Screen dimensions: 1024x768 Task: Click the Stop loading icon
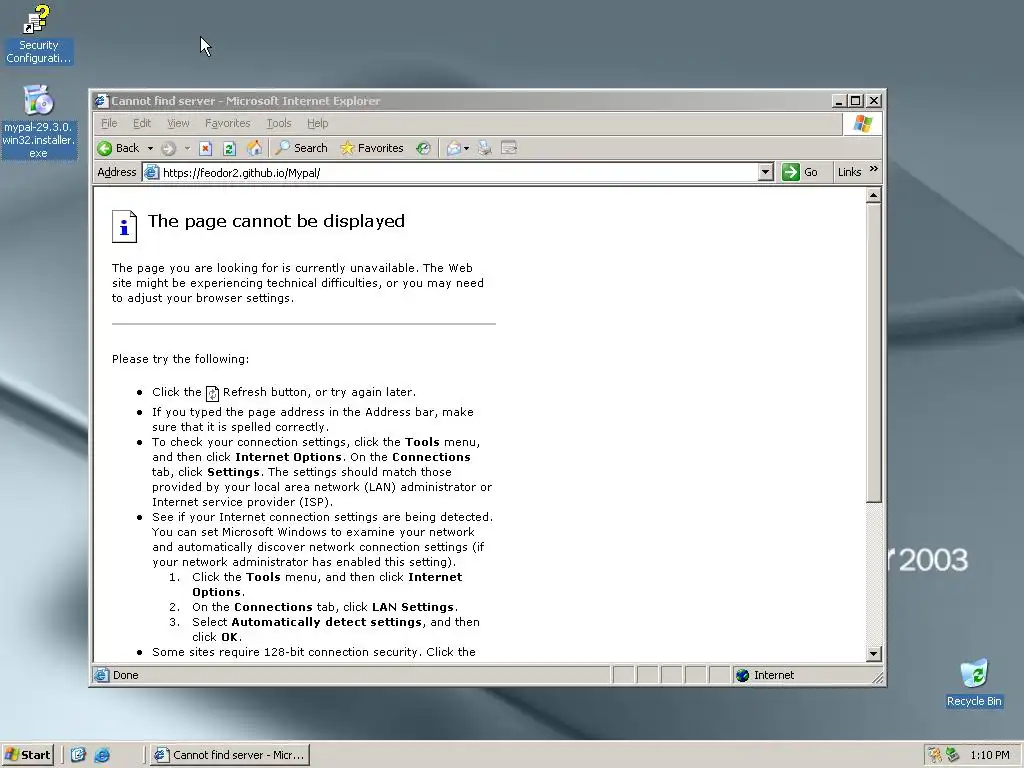205,148
